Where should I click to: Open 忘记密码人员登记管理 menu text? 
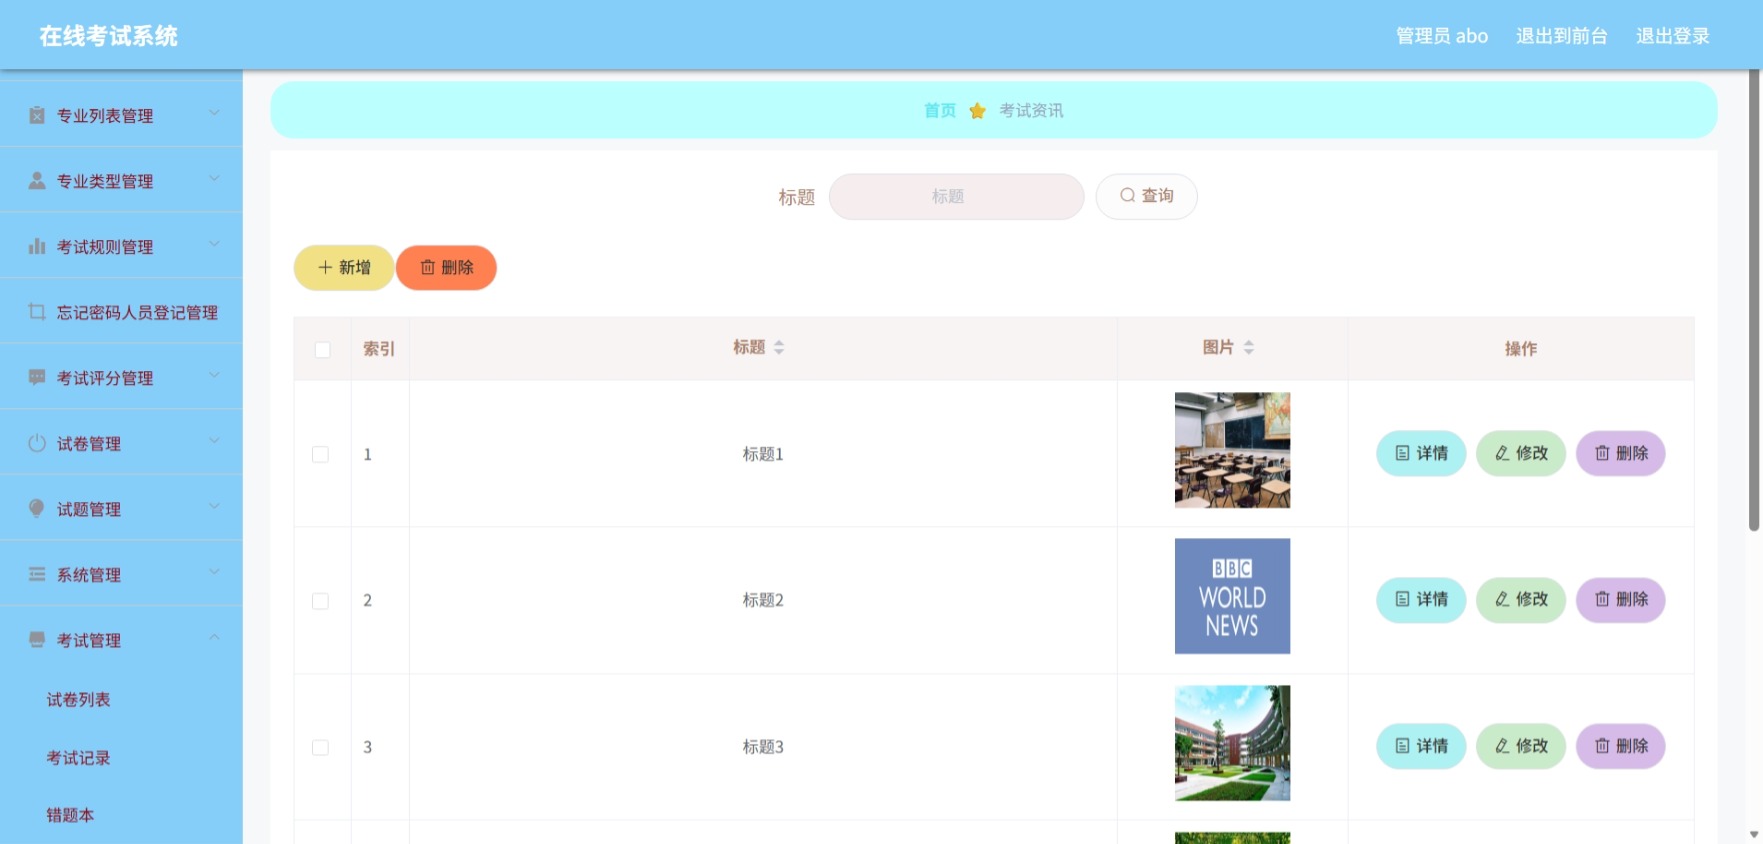[x=137, y=312]
